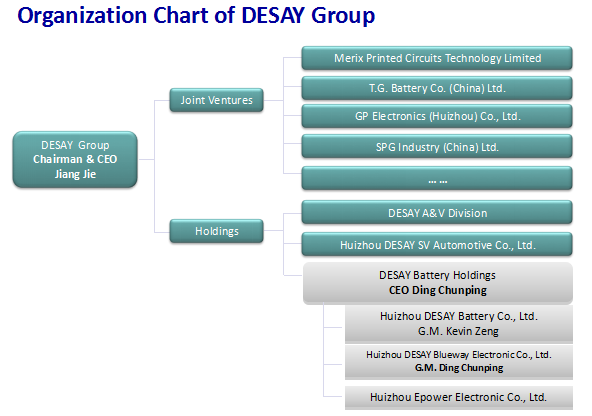Click the name Jiang Jie in the group box
The width and height of the screenshot is (592, 416).
coord(75,174)
